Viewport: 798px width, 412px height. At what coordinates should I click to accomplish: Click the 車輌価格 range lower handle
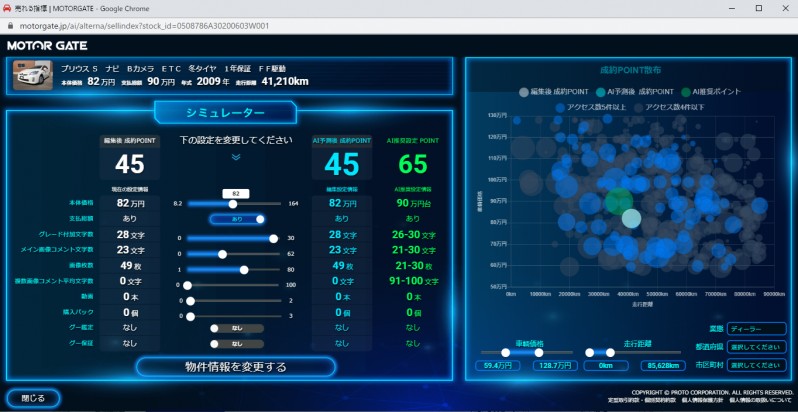(x=505, y=352)
